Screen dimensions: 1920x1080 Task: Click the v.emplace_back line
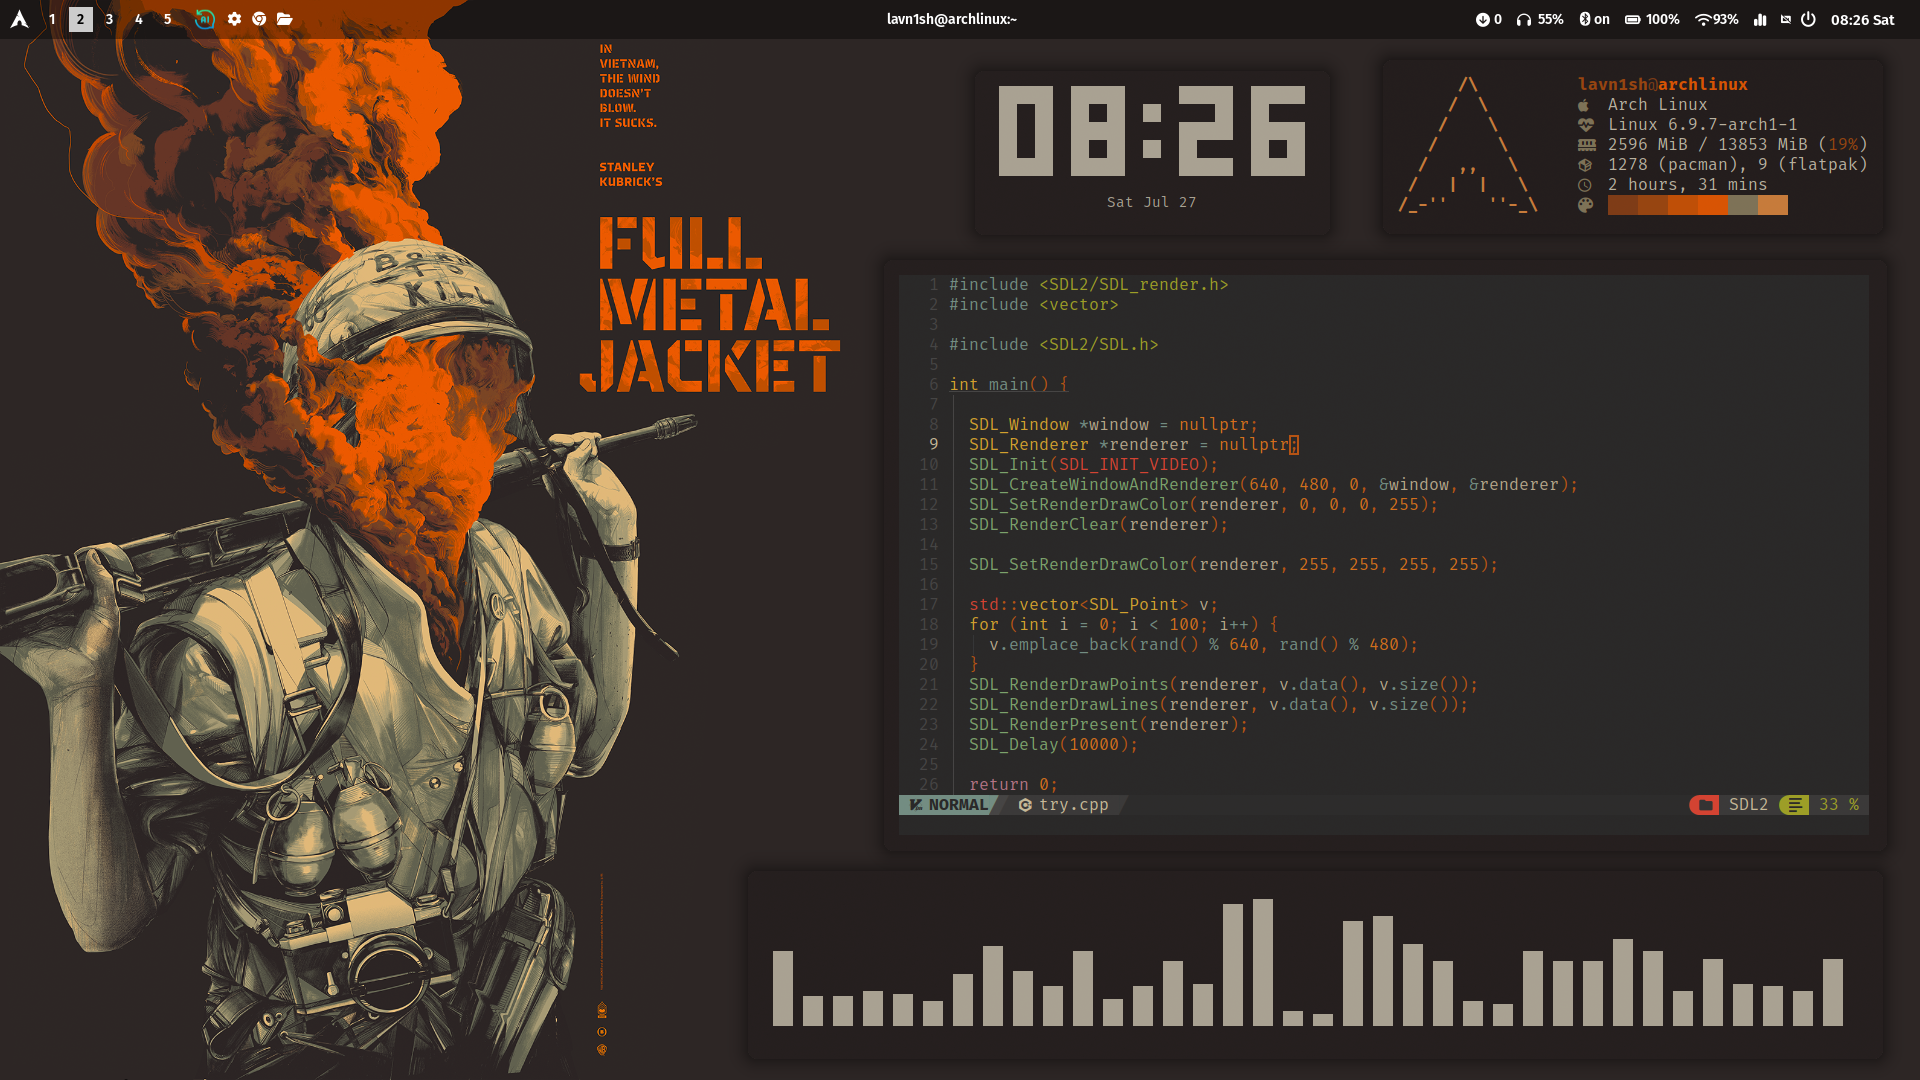coord(1203,644)
